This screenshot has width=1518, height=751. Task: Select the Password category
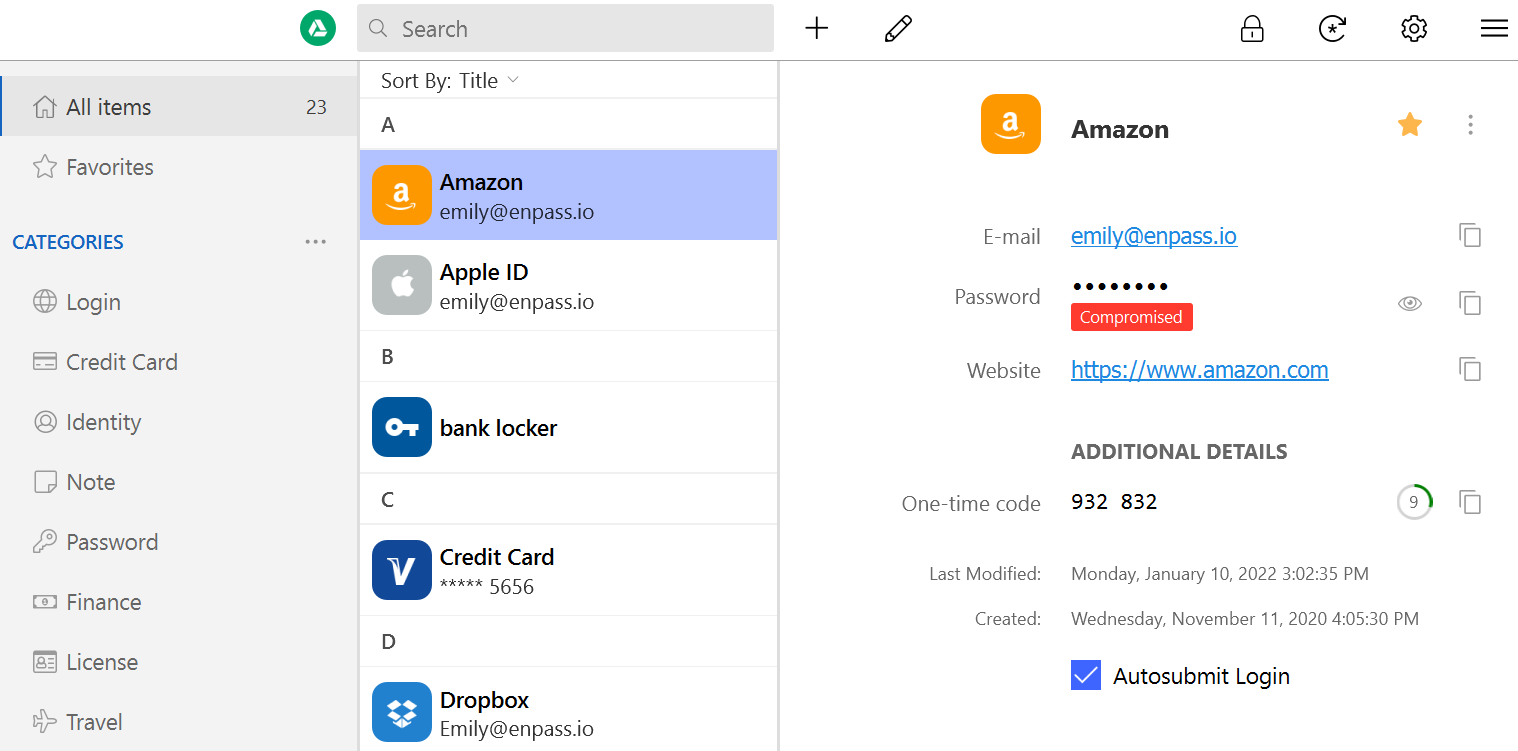click(x=179, y=542)
